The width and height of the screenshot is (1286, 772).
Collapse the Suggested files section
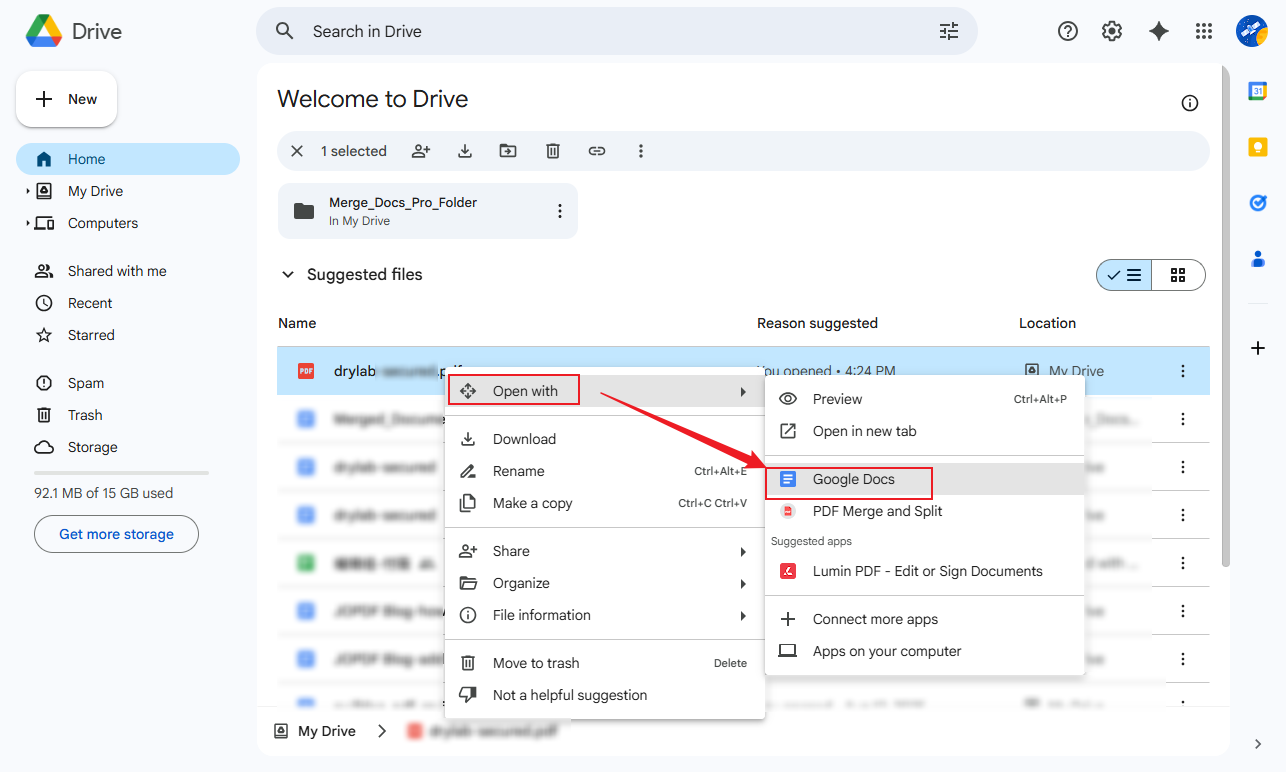288,275
